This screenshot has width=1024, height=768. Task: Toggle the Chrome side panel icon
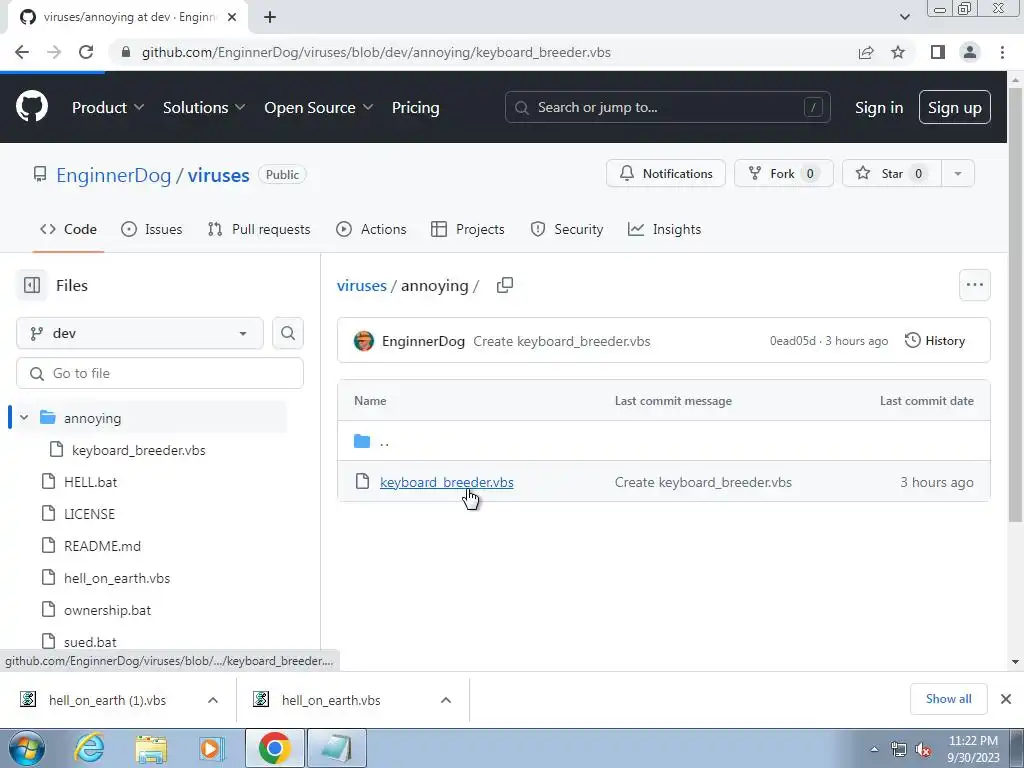(x=937, y=52)
